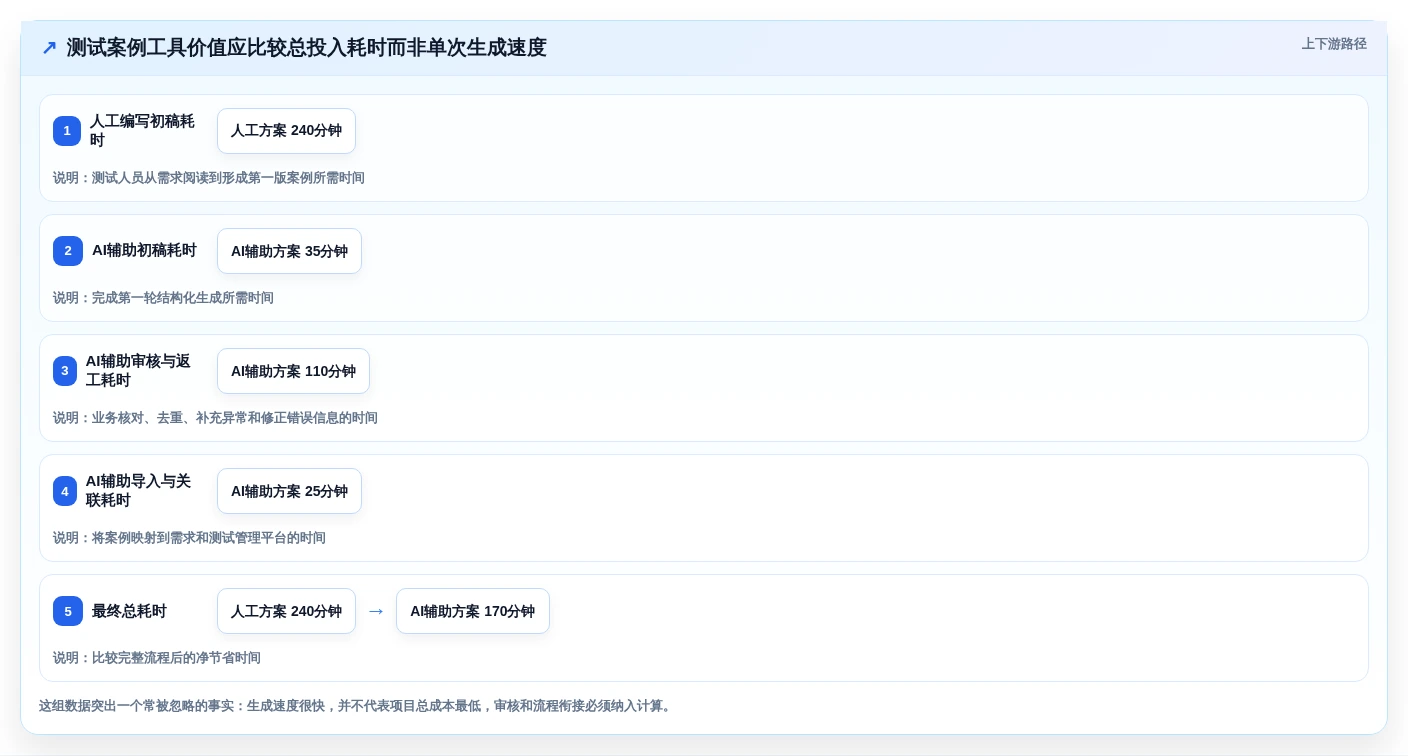This screenshot has height=756, width=1408.
Task: Click the description 测试人员从需求阅读到形成第一版案例所需时间
Action: click(209, 178)
